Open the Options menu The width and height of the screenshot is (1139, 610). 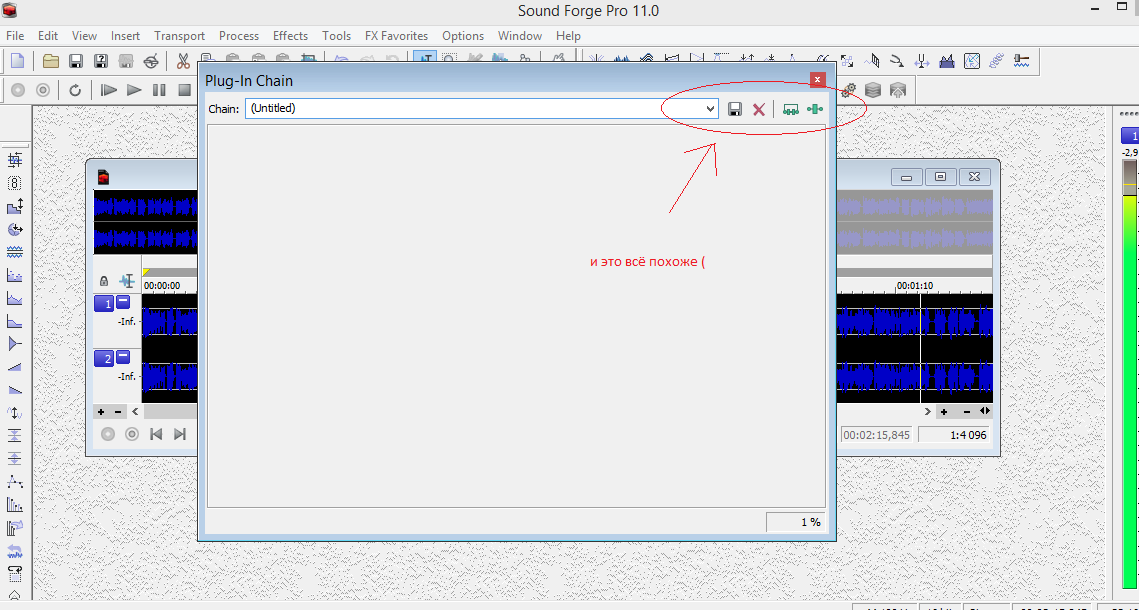tap(463, 36)
